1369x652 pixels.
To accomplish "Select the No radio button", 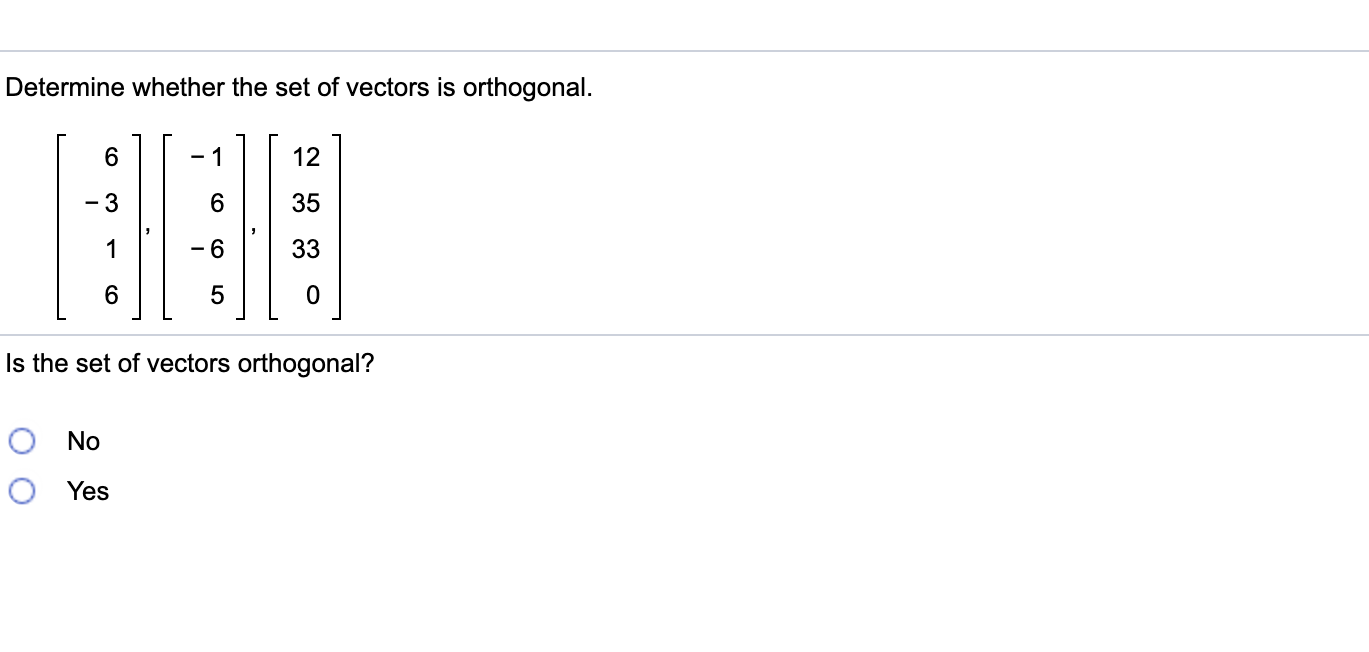I will (x=21, y=440).
